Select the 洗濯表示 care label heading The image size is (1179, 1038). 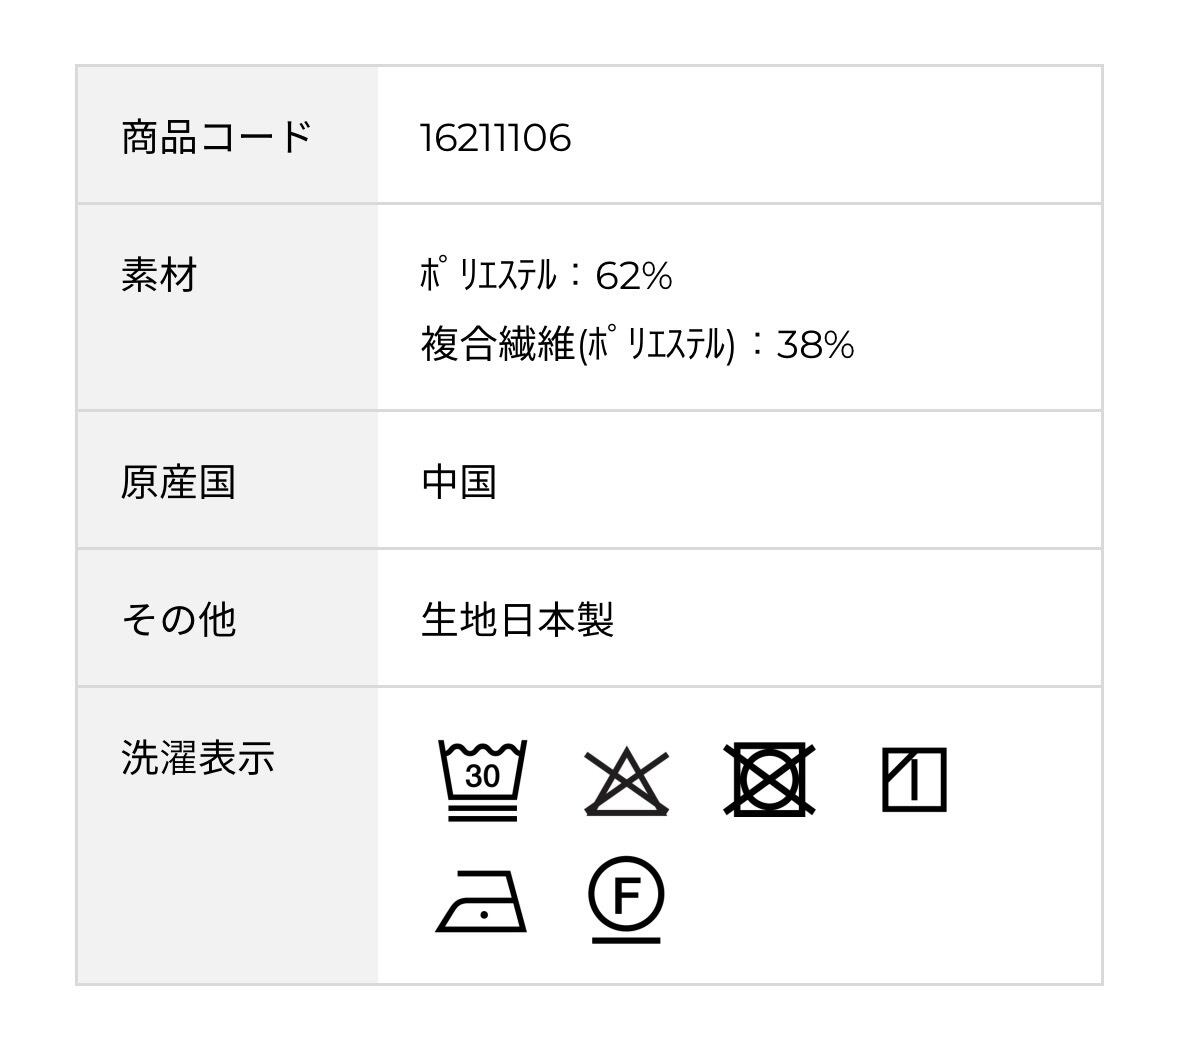pyautogui.click(x=197, y=757)
